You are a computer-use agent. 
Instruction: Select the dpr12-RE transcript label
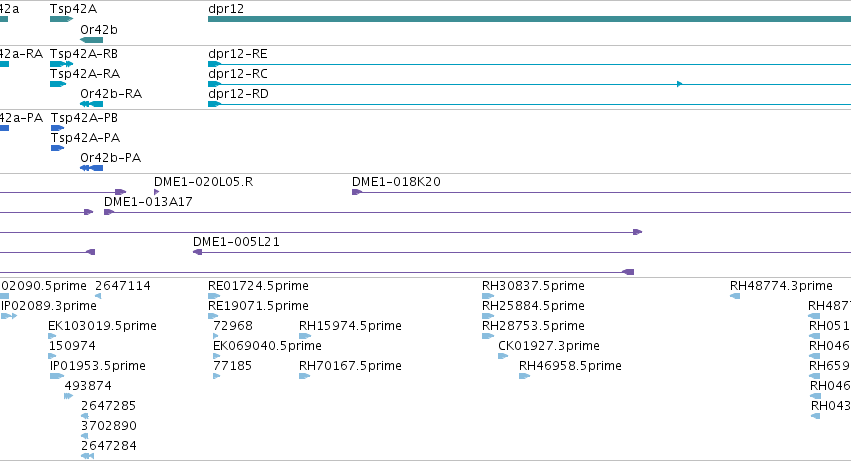(238, 53)
